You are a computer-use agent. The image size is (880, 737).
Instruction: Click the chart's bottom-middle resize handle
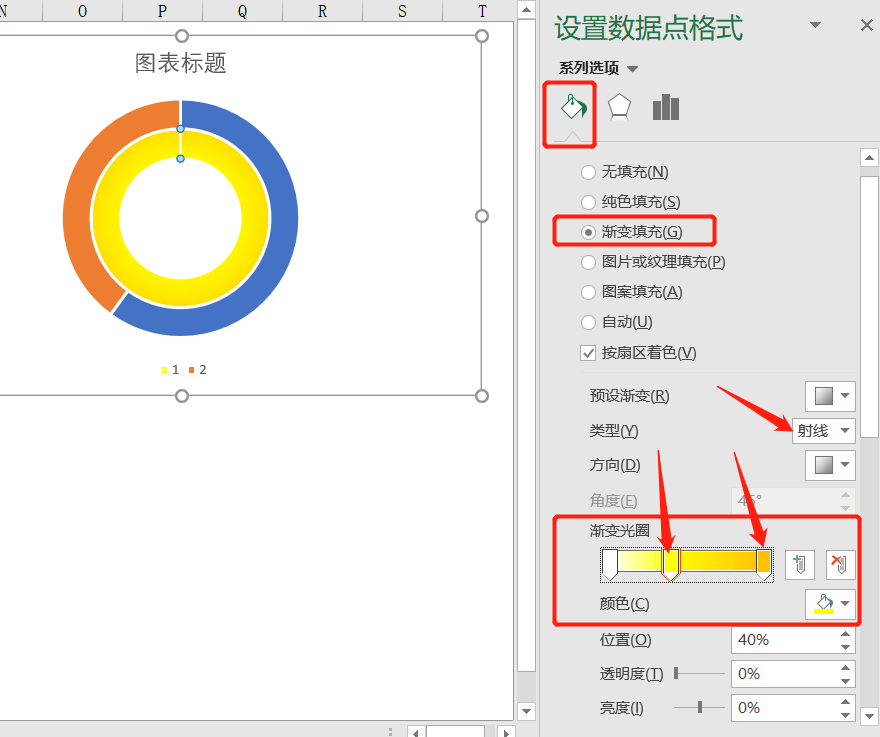181,396
